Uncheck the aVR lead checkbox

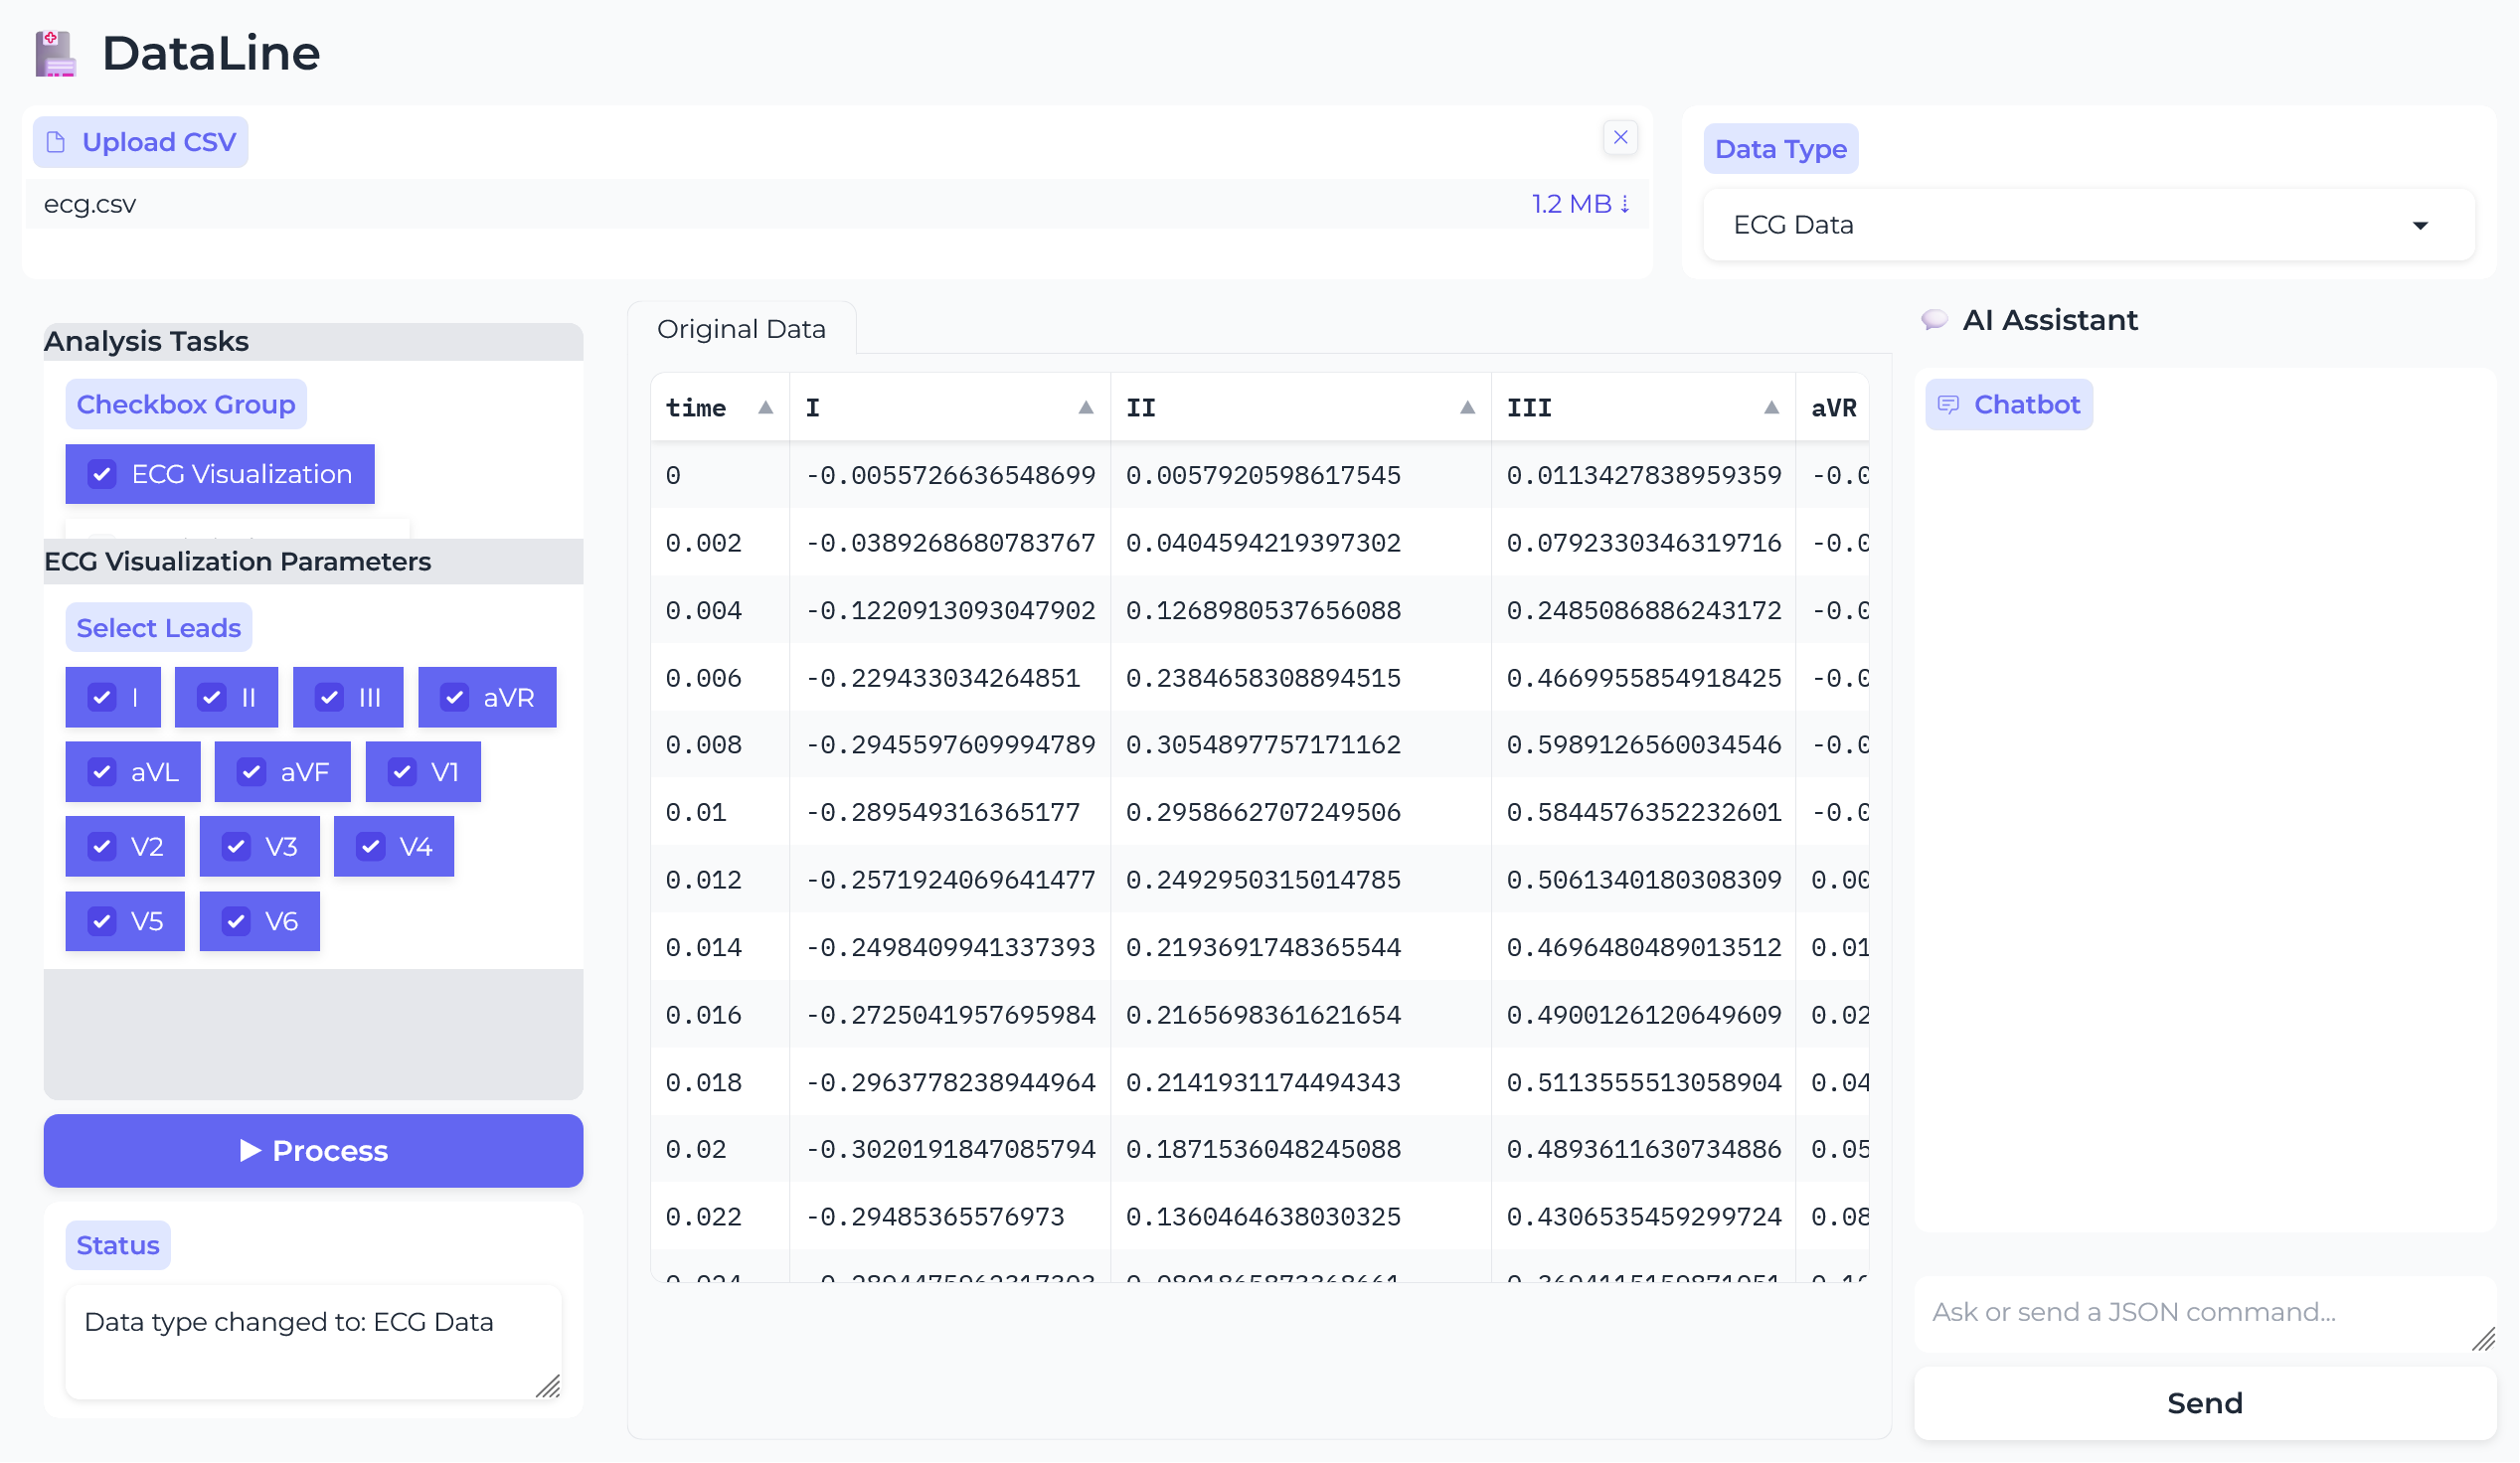coord(455,697)
